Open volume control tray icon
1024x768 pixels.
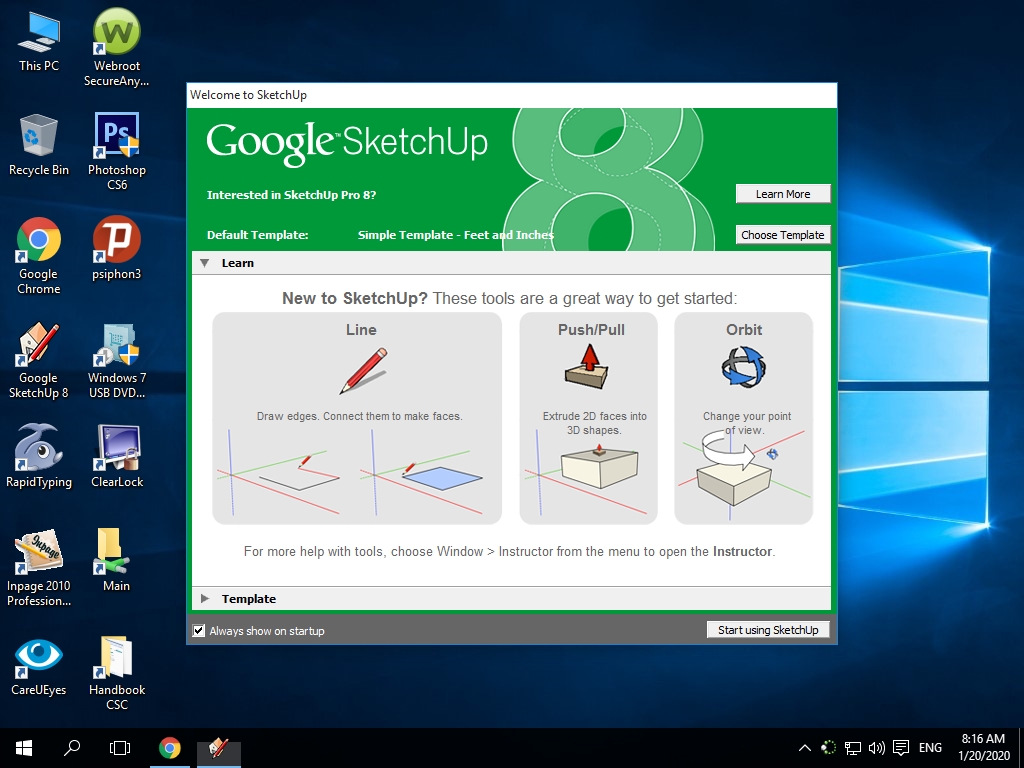click(876, 748)
